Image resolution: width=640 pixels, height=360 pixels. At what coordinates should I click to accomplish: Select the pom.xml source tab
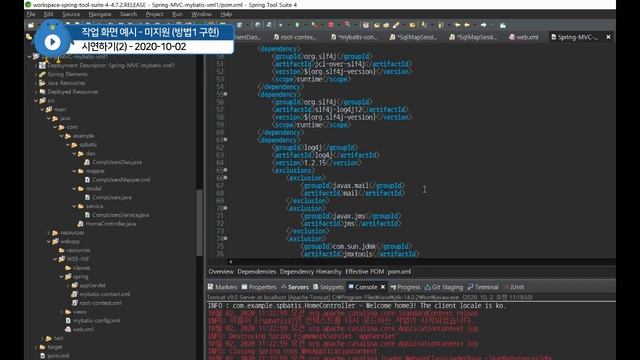399,271
